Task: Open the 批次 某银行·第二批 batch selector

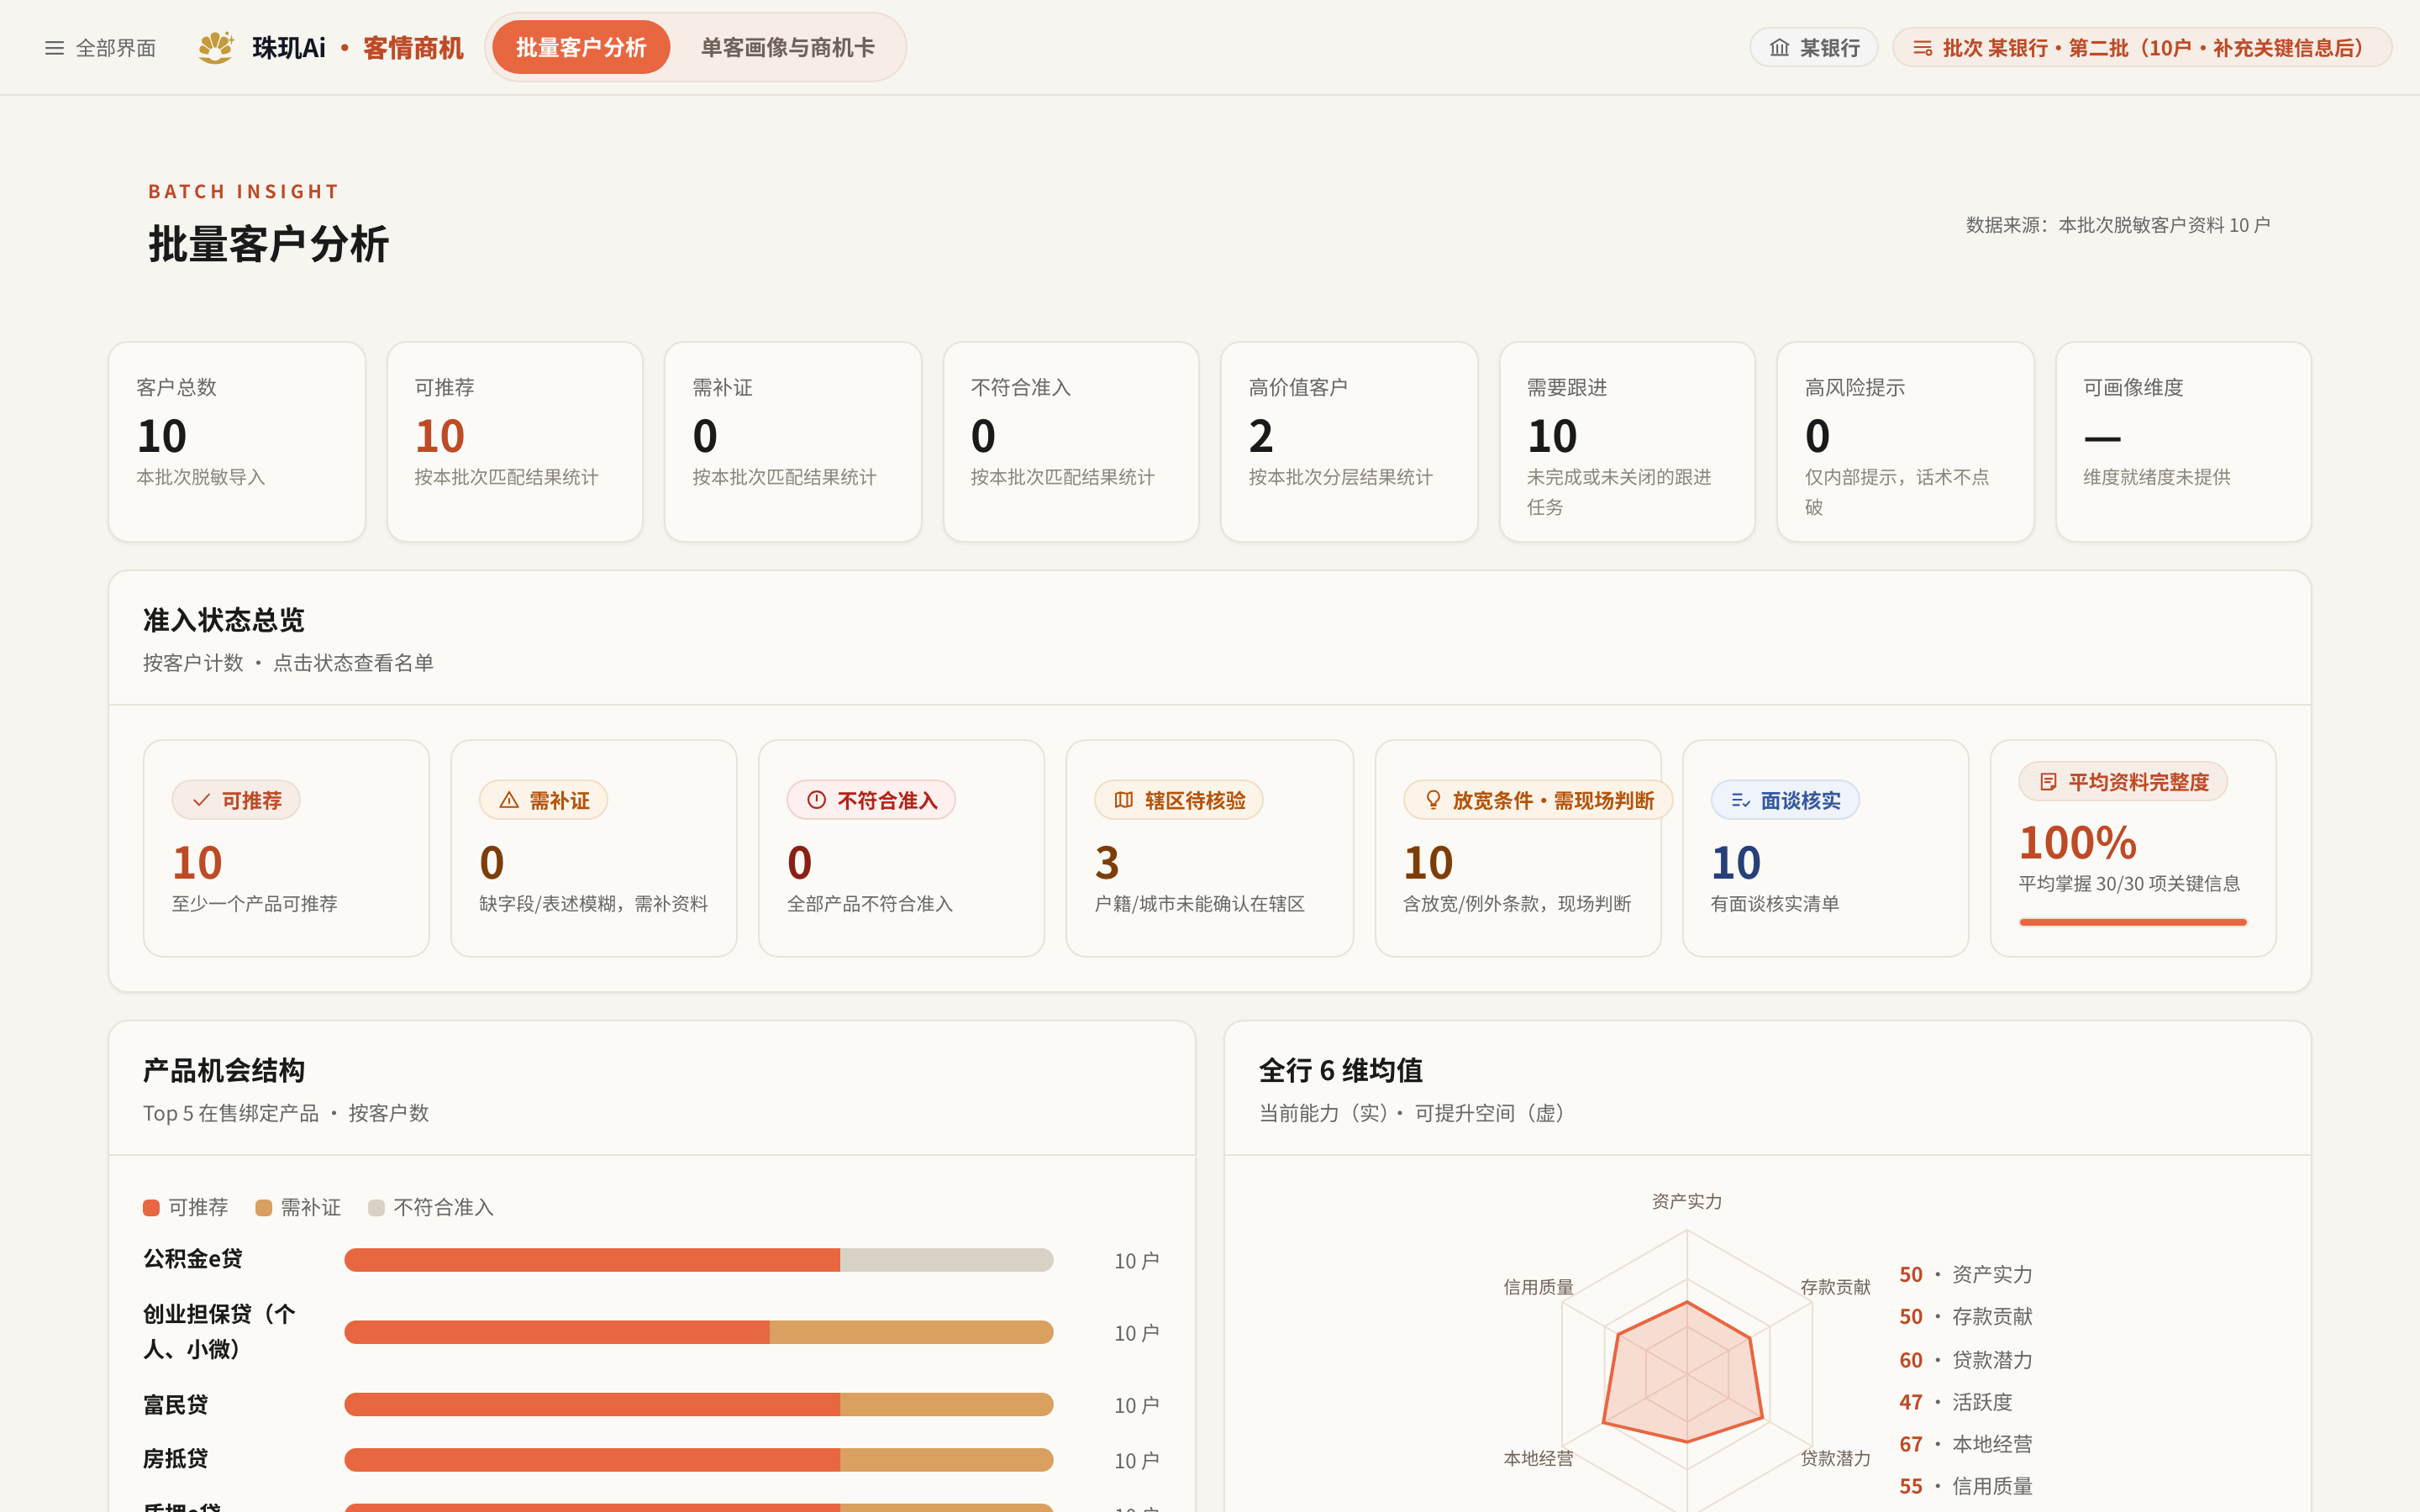Action: click(2142, 47)
